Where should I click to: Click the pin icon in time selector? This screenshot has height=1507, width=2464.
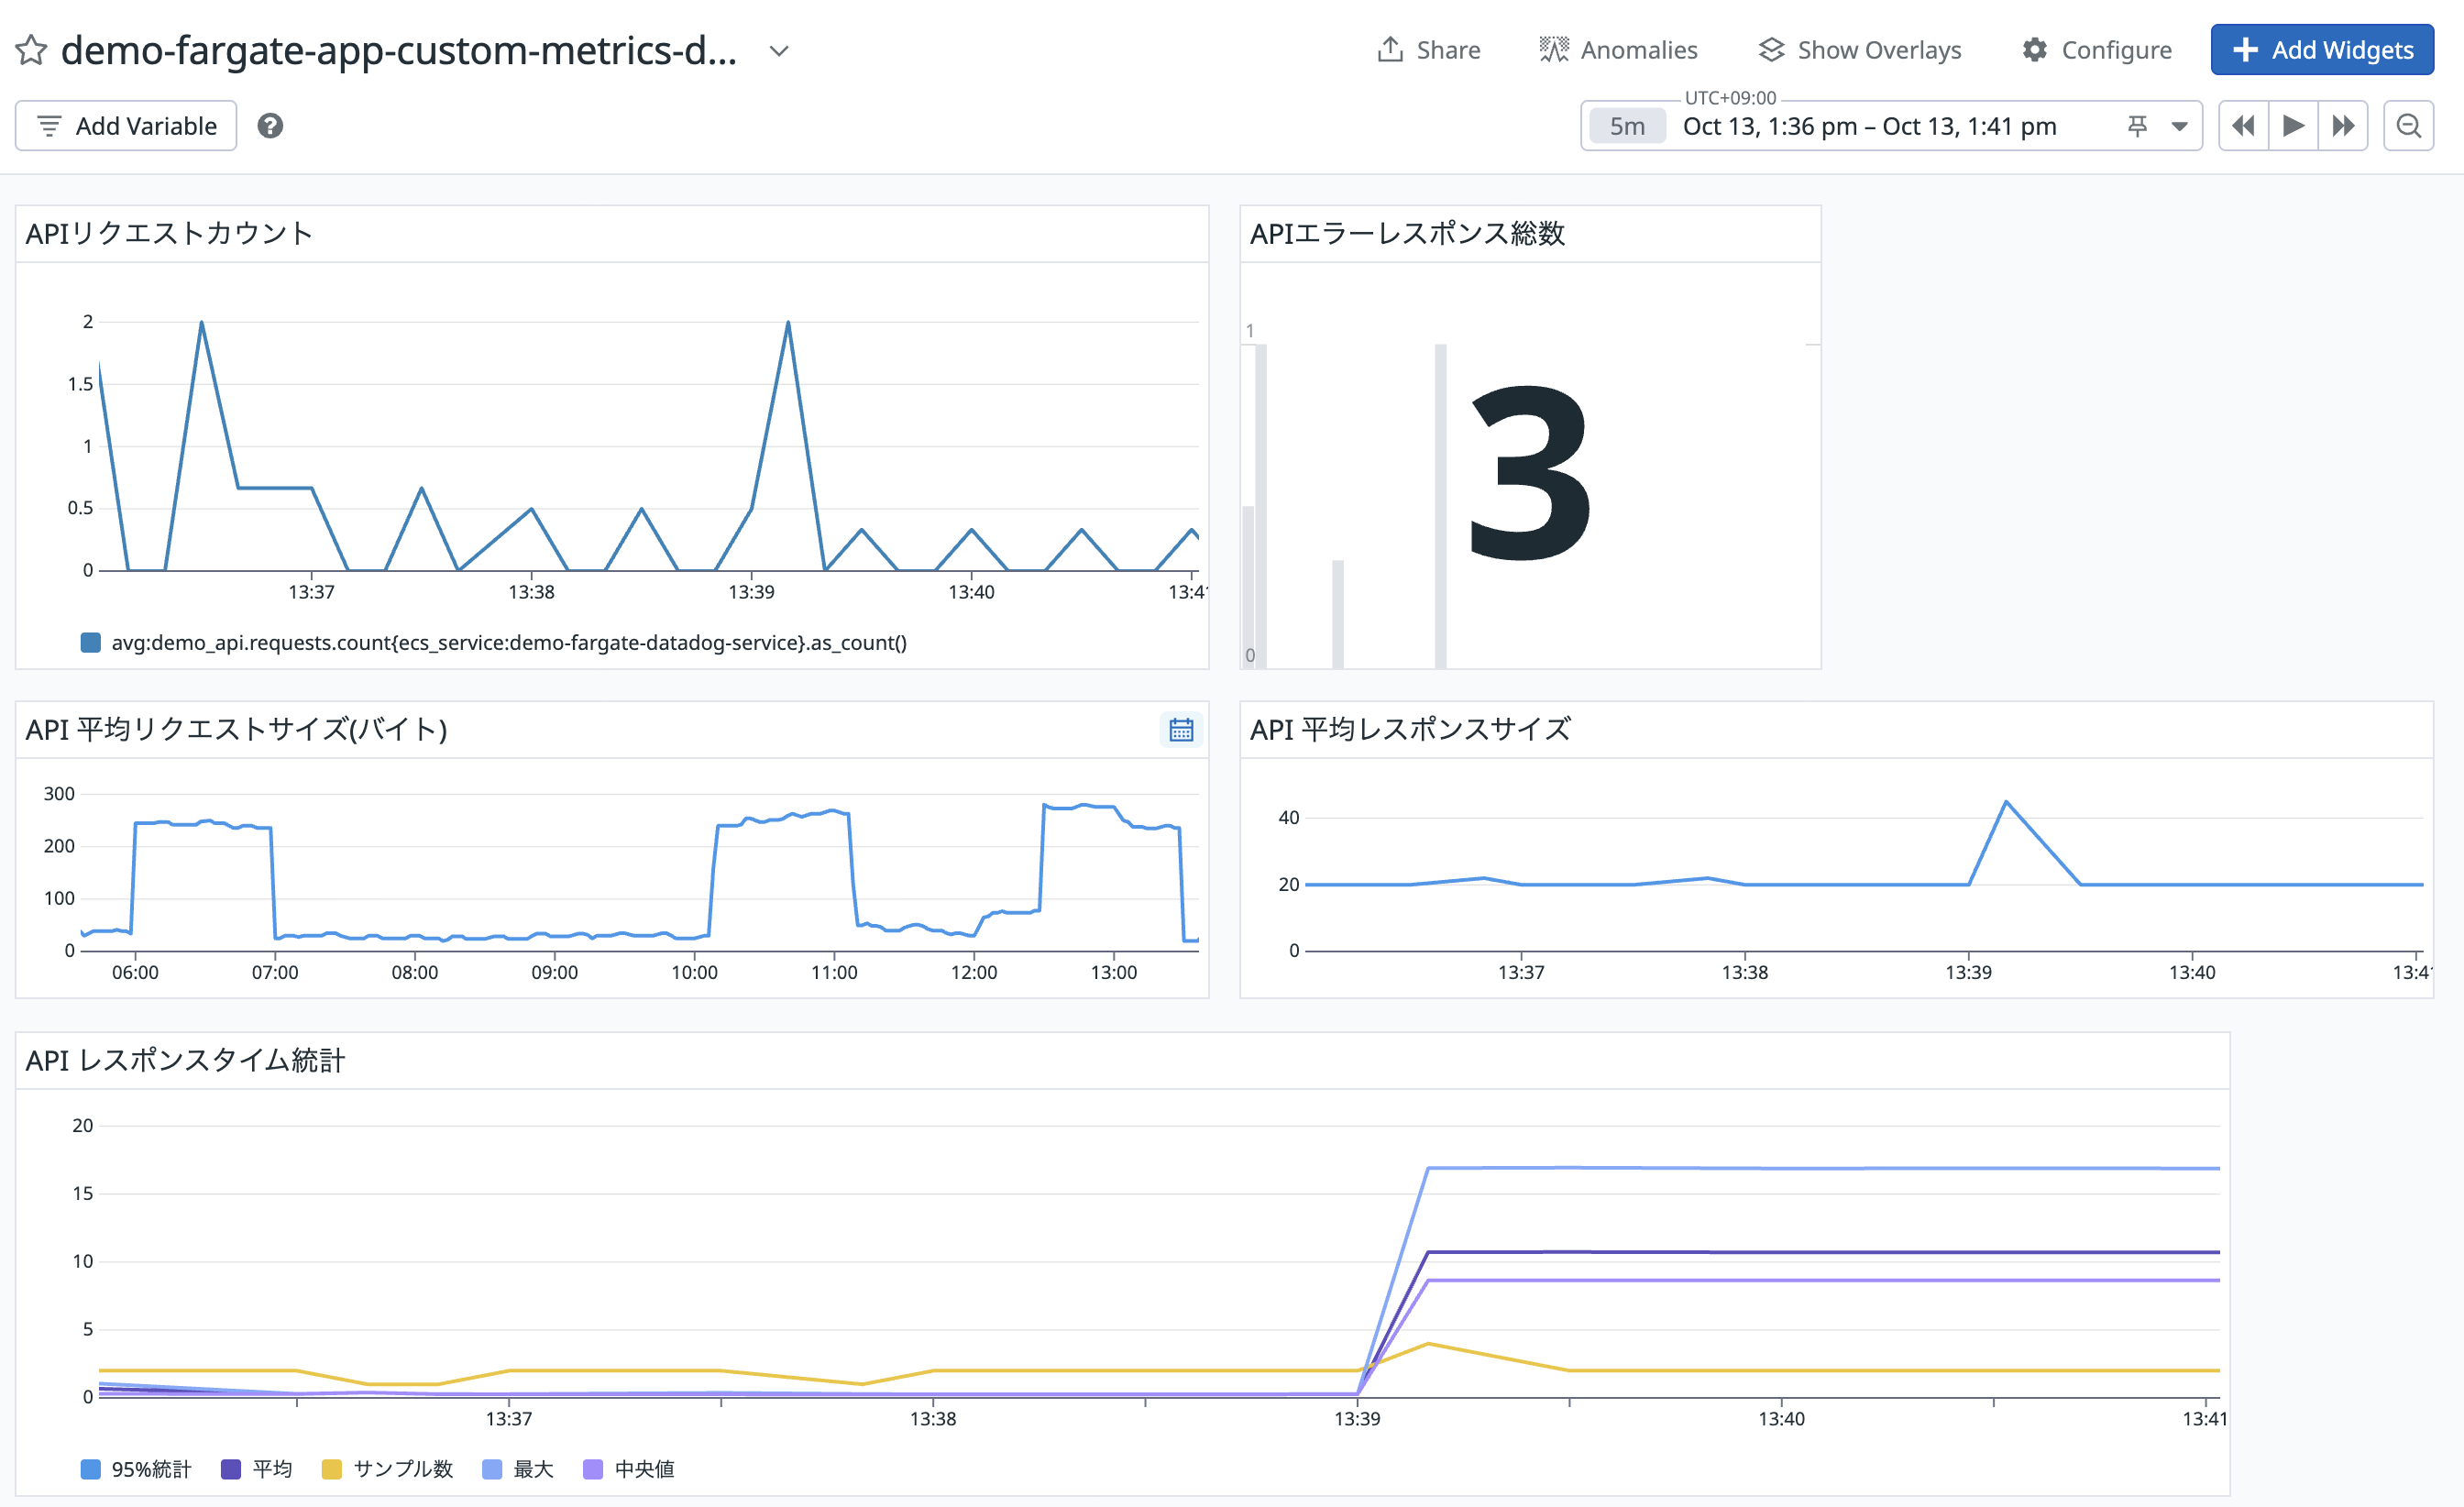pyautogui.click(x=2137, y=126)
